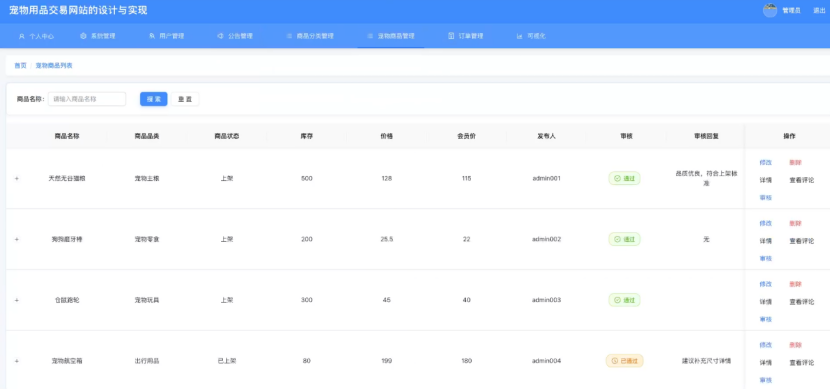This screenshot has height=389, width=830.
Task: Click 宠物商品列表 breadcrumb item
Action: [54, 66]
